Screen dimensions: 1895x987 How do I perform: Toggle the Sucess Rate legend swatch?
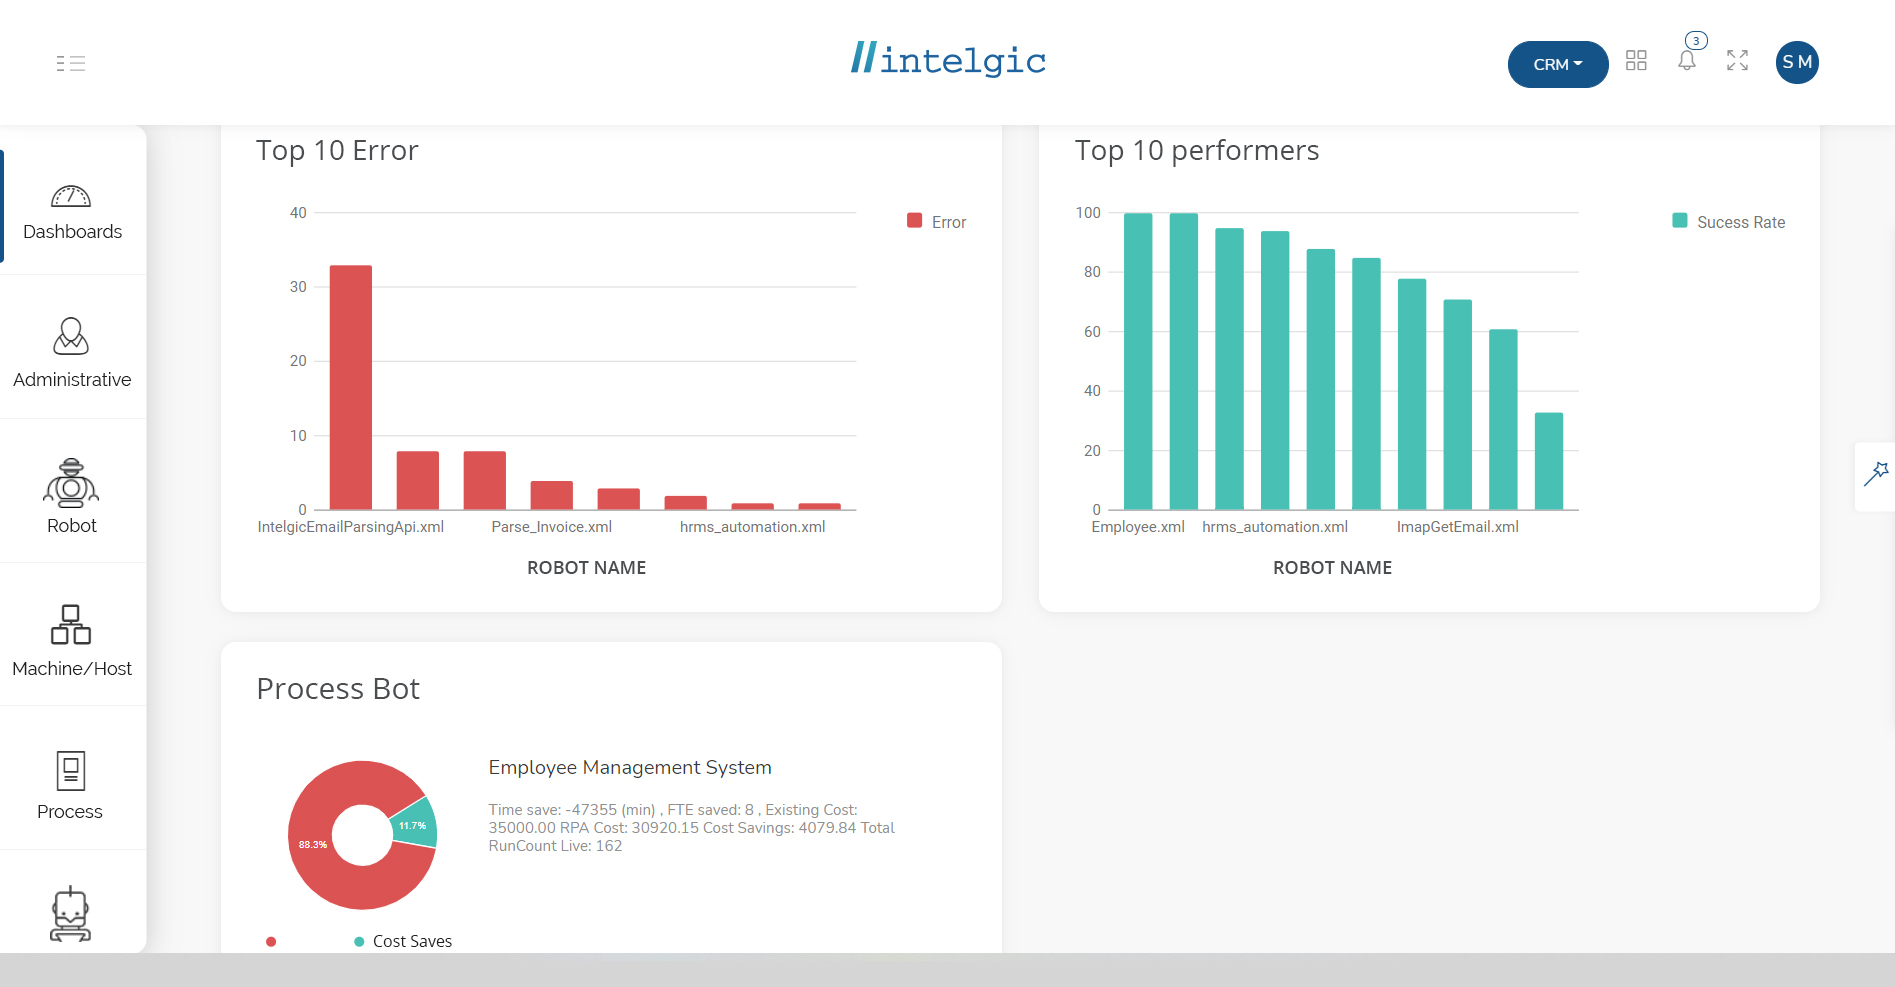(1680, 221)
